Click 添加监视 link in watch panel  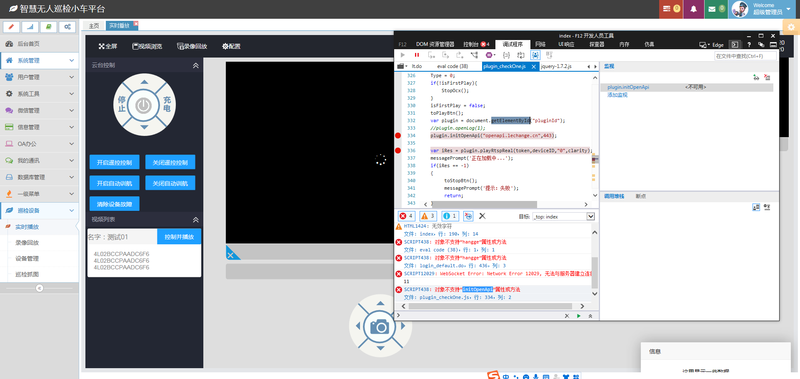click(x=617, y=95)
